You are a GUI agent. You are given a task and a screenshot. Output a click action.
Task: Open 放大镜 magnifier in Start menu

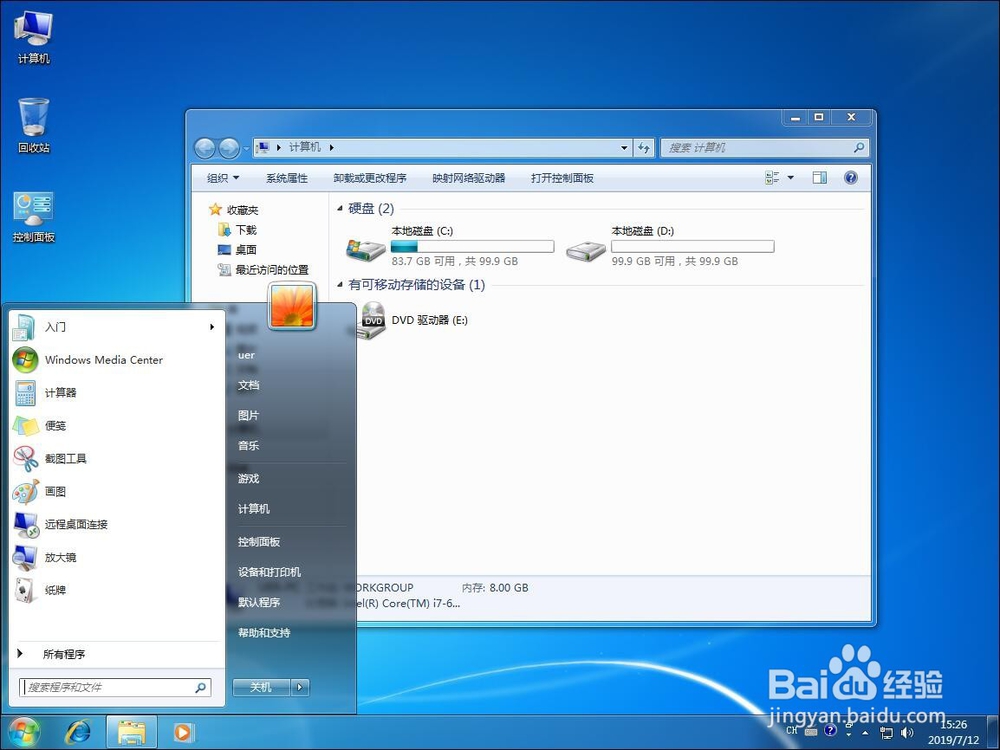coord(119,557)
